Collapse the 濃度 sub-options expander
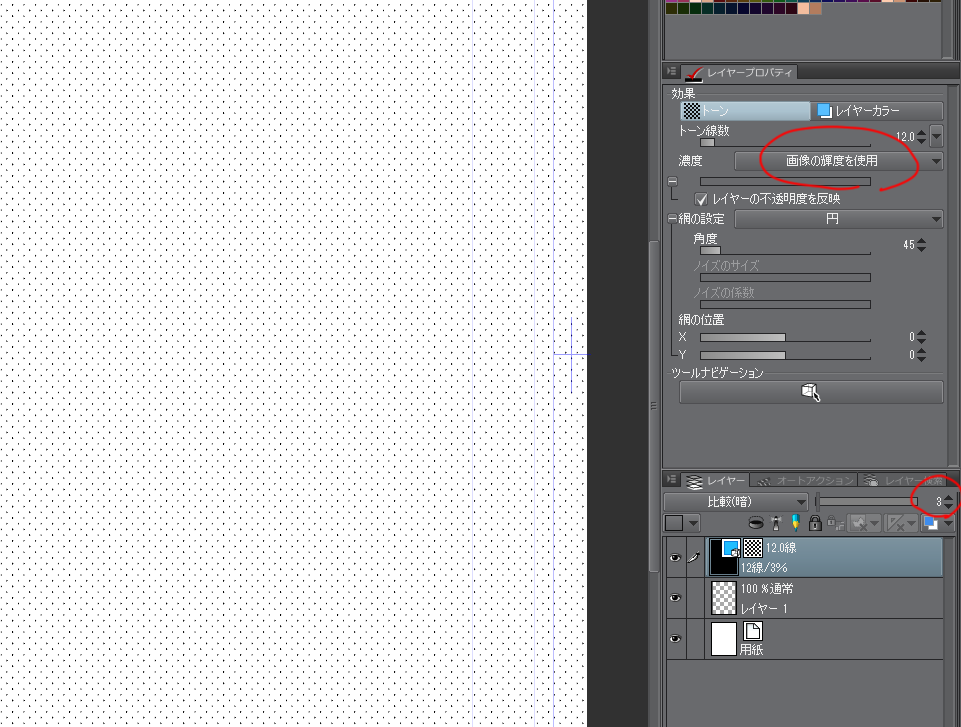This screenshot has width=961, height=727. [x=672, y=181]
